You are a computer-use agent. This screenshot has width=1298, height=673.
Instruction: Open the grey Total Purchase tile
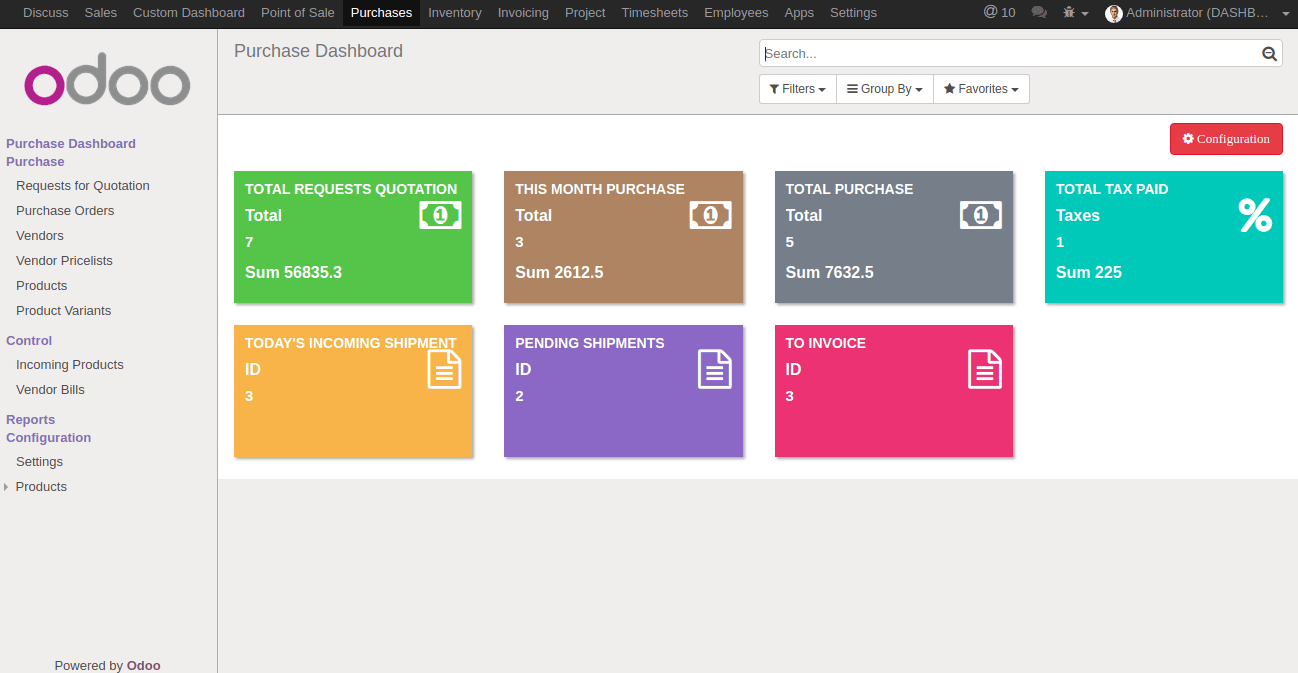click(894, 237)
